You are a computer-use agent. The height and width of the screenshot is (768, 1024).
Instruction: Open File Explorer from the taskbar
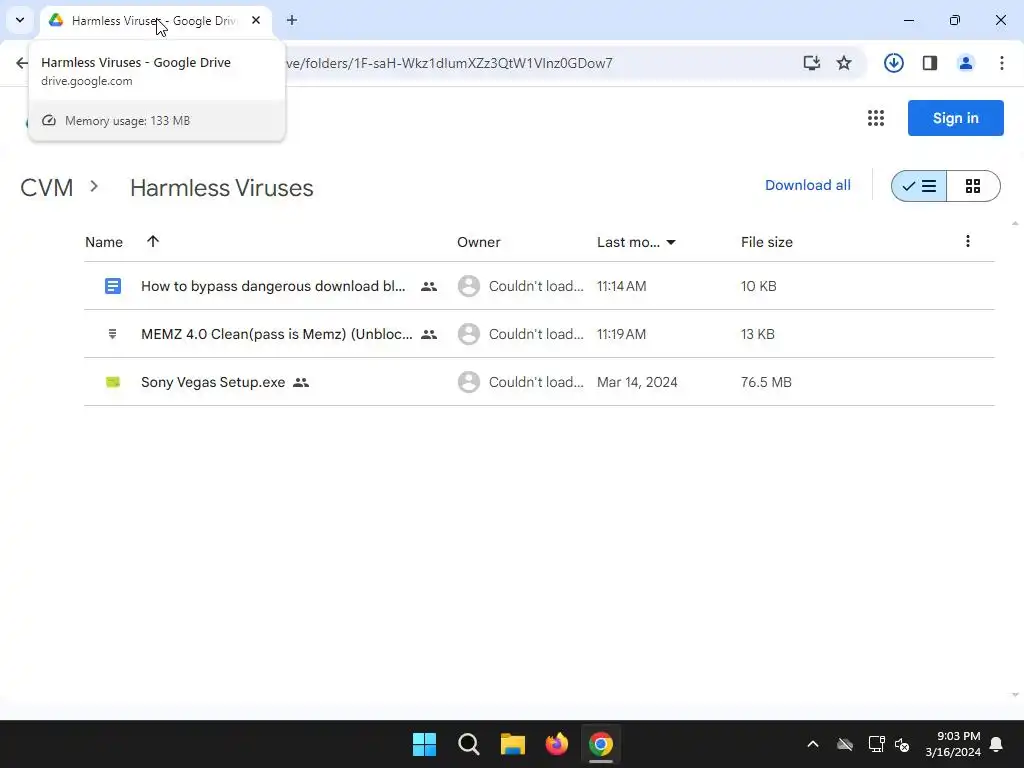[x=513, y=744]
